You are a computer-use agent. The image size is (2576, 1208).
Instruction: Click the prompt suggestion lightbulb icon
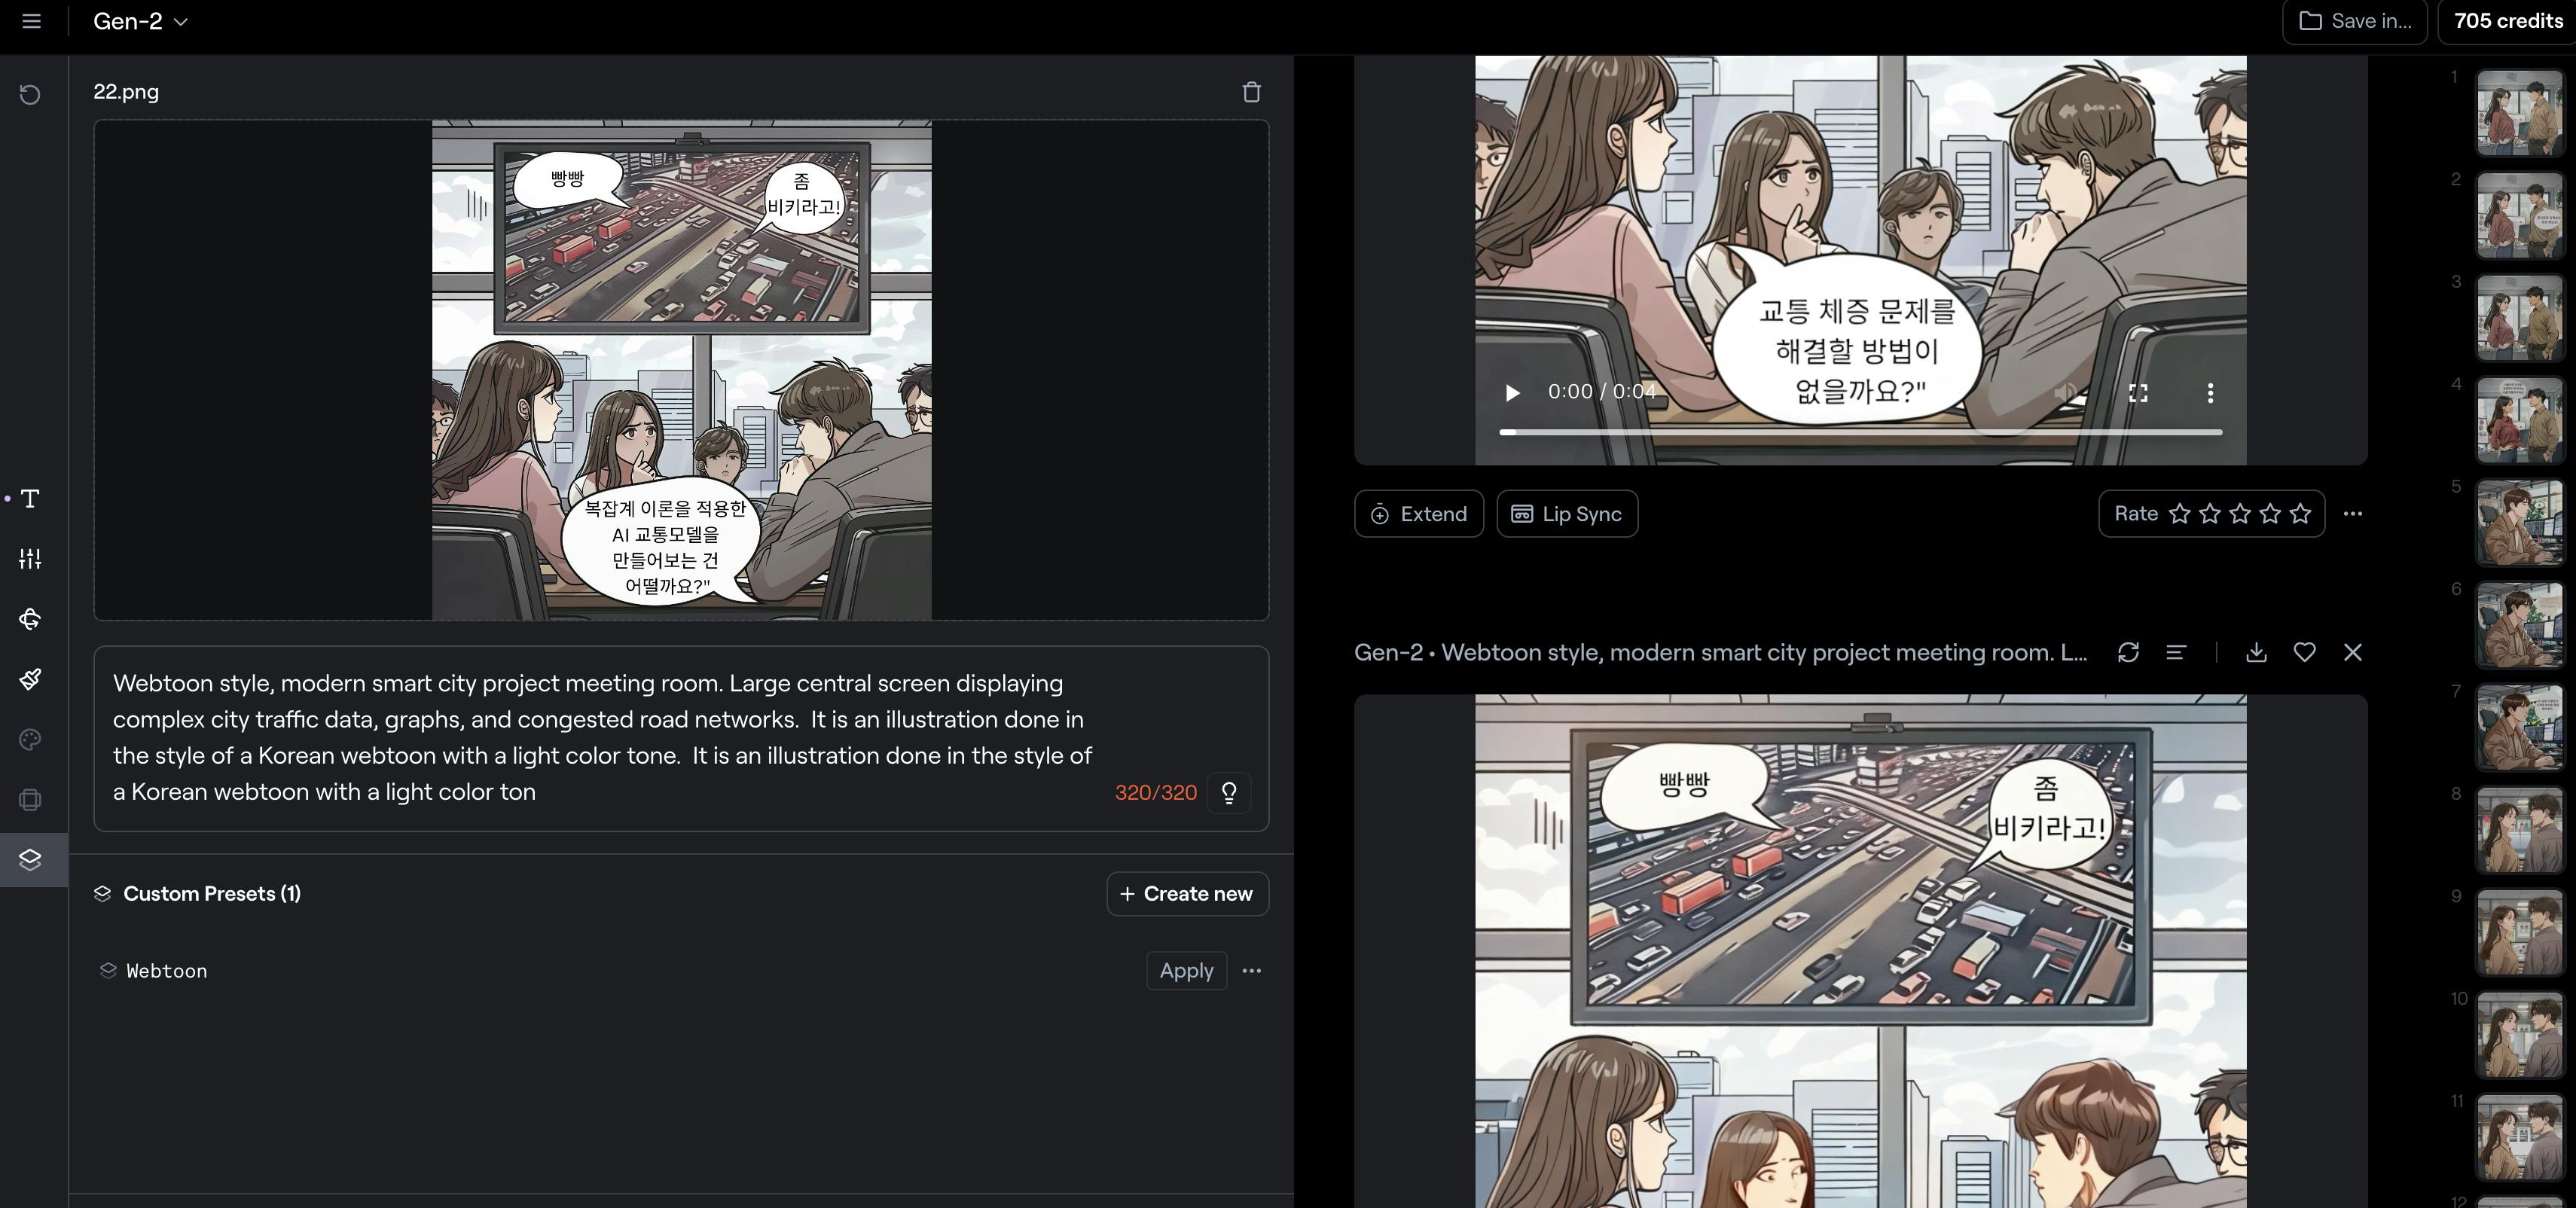pos(1229,793)
